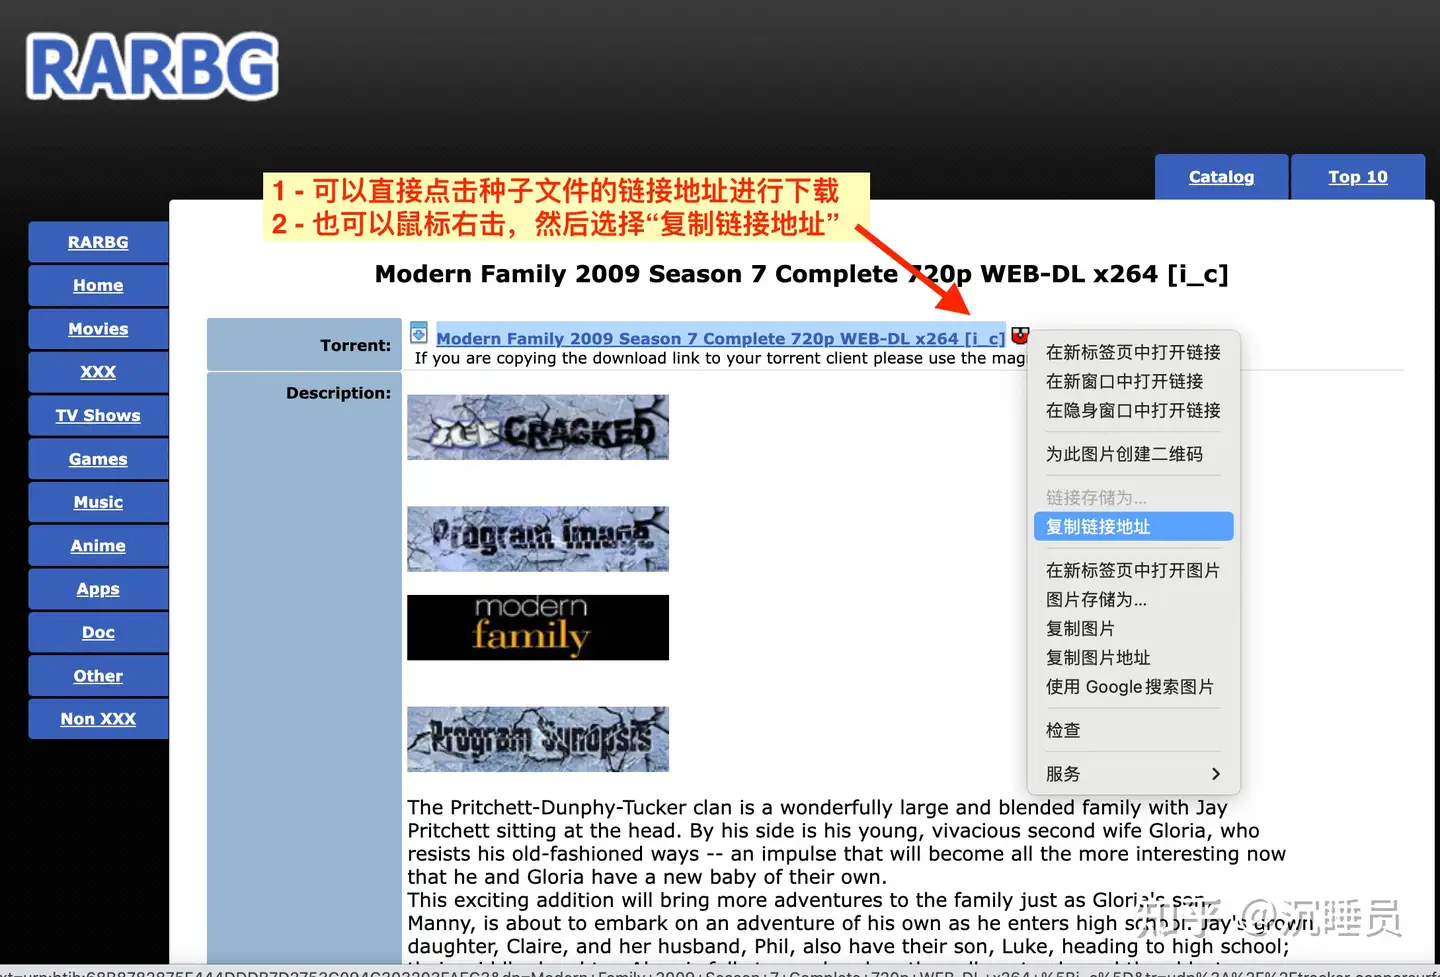The image size is (1440, 977).
Task: Click the Program Synopsis banner image
Action: coord(538,739)
